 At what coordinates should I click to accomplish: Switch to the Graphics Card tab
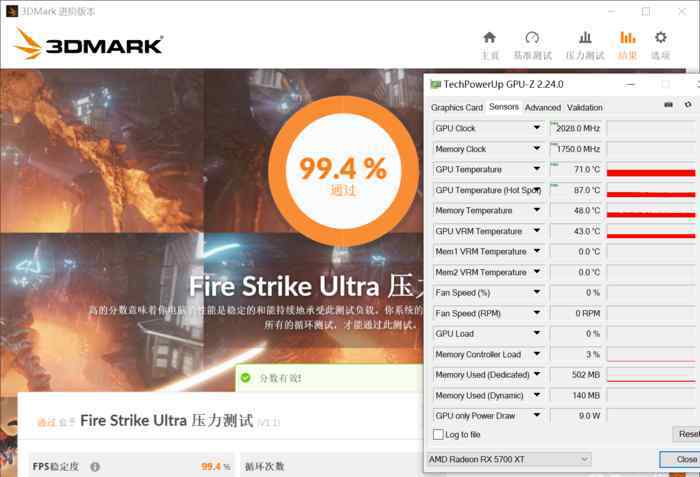(457, 108)
